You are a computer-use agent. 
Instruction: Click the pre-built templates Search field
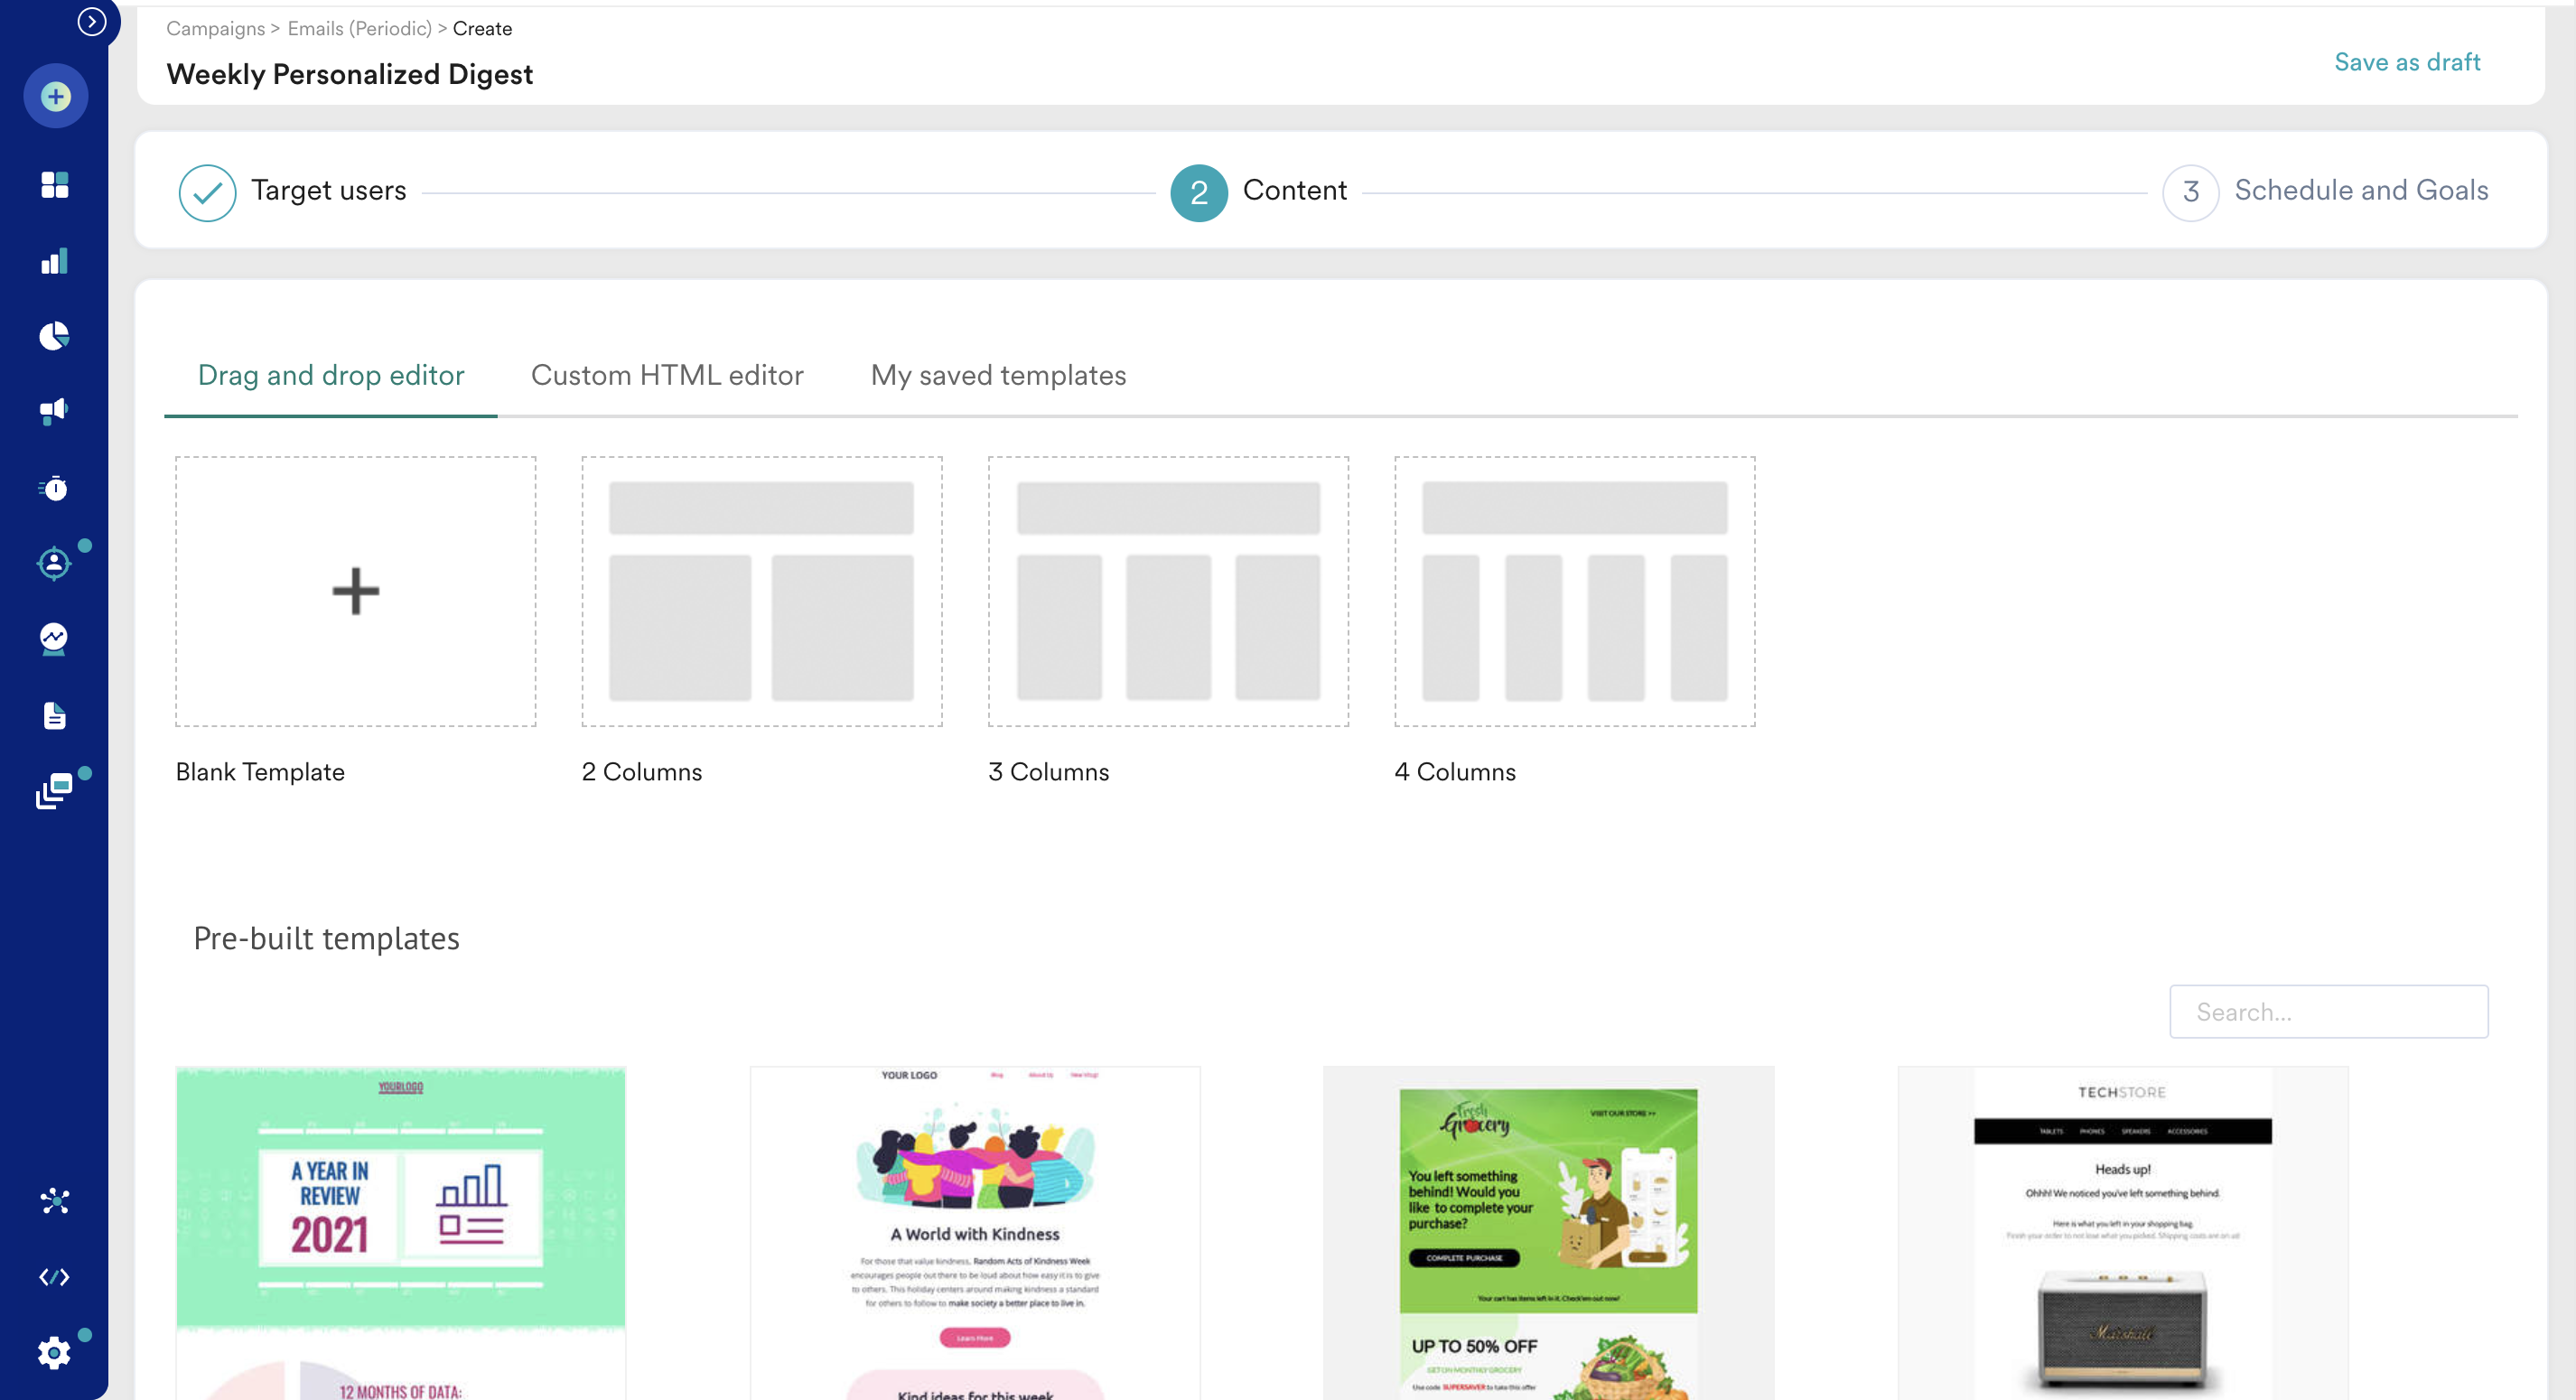[2328, 1012]
